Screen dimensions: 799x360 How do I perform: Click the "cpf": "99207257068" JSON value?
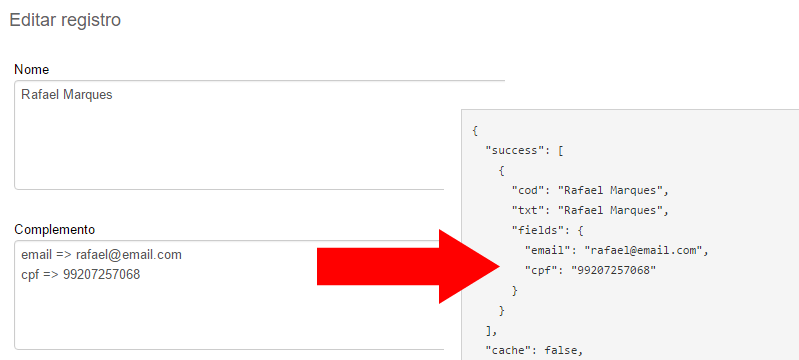614,270
